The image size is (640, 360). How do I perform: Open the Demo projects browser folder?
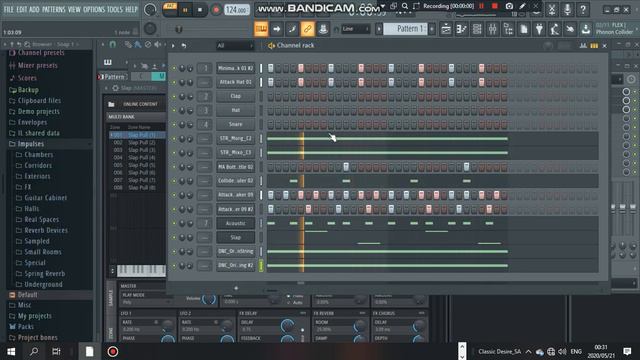38,111
